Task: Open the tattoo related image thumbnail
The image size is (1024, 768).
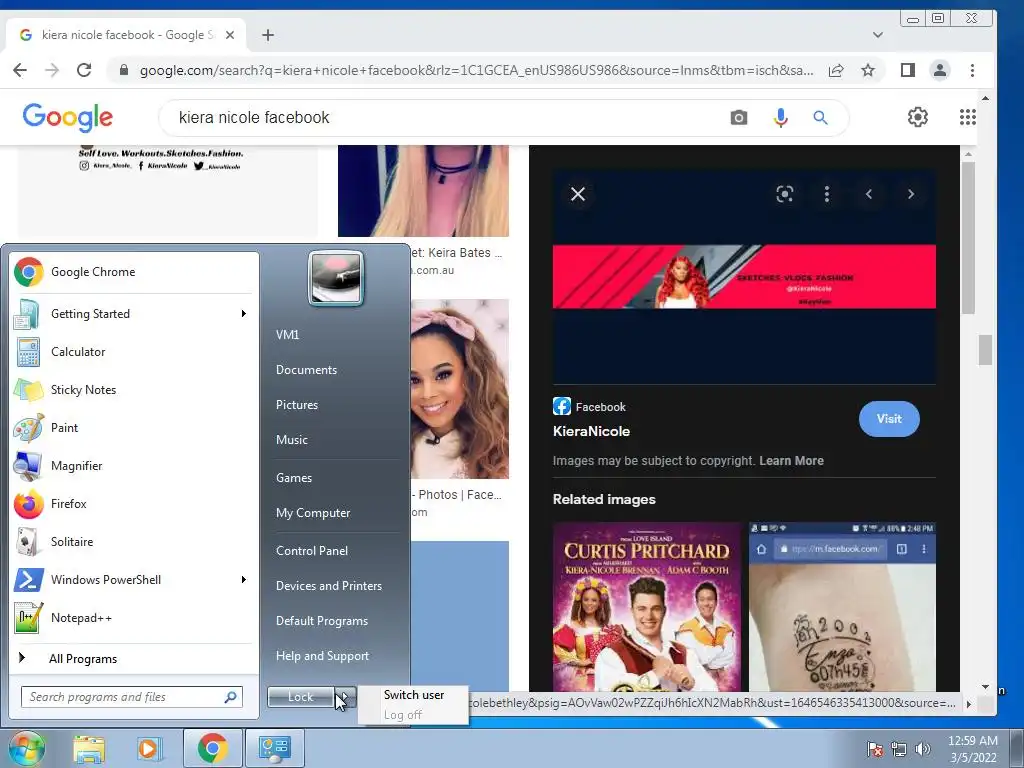Action: 842,607
